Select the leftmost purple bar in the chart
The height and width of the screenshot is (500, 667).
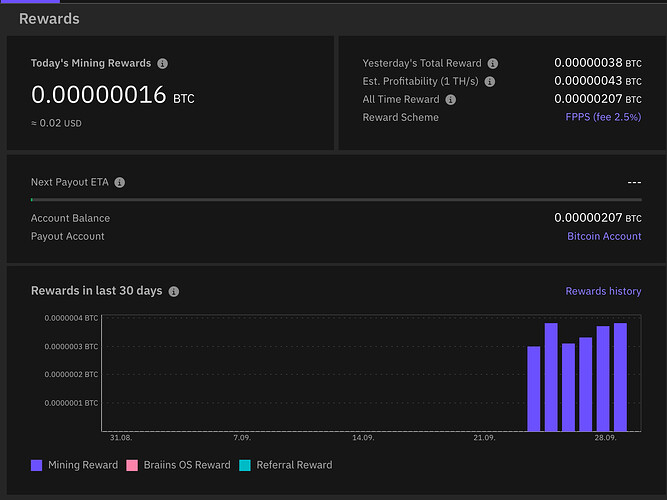pos(533,388)
